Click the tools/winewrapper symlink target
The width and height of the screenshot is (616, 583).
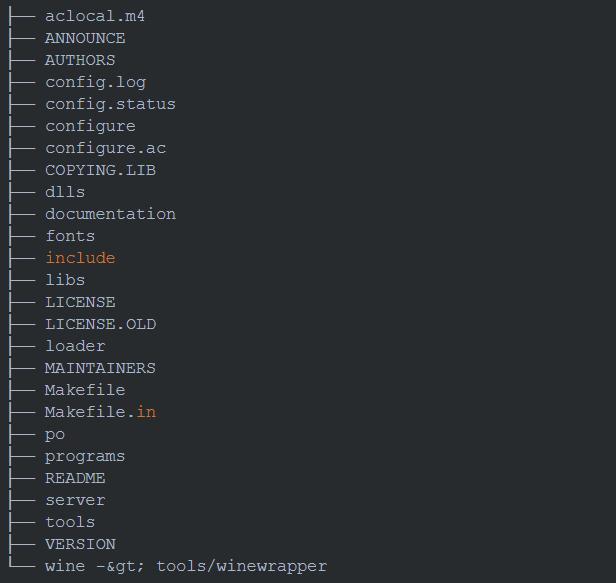(x=241, y=566)
